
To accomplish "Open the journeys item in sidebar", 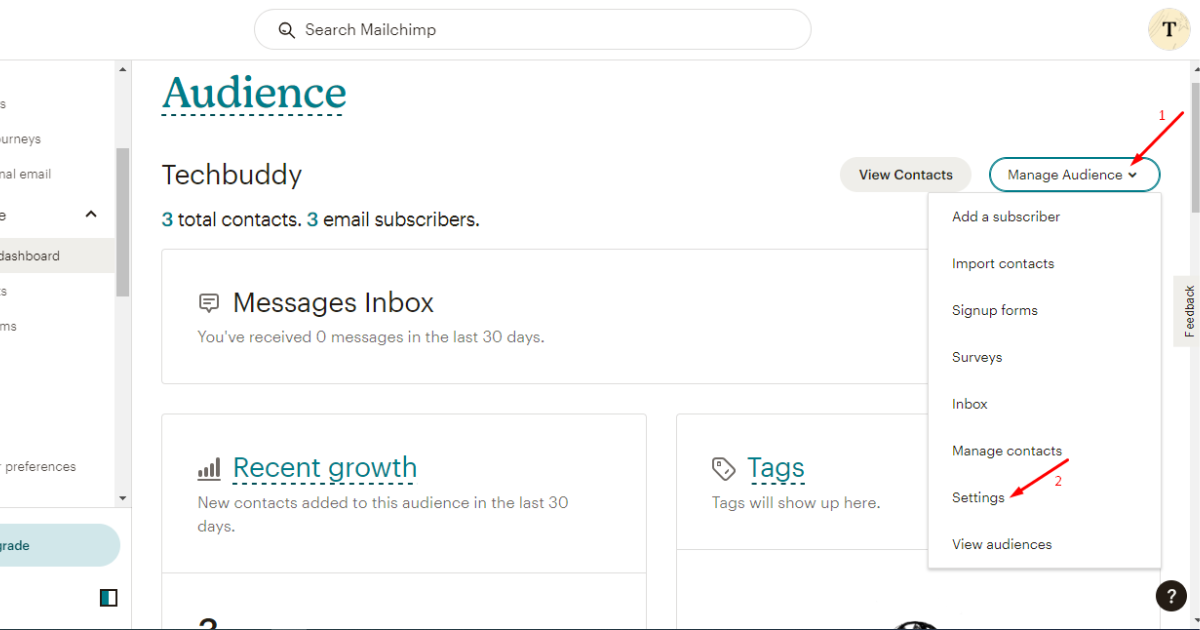I will (x=20, y=139).
